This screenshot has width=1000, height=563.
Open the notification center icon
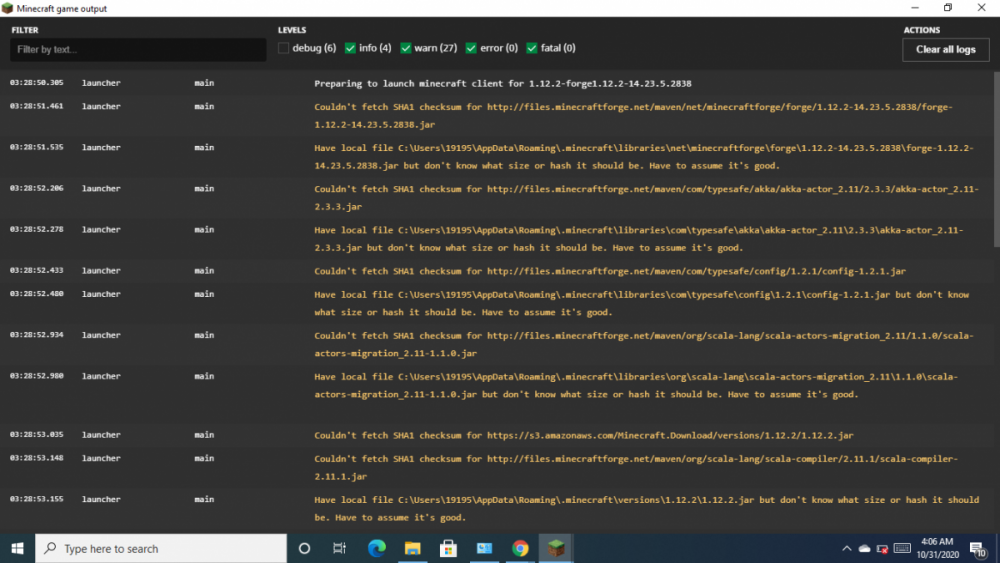coord(980,549)
